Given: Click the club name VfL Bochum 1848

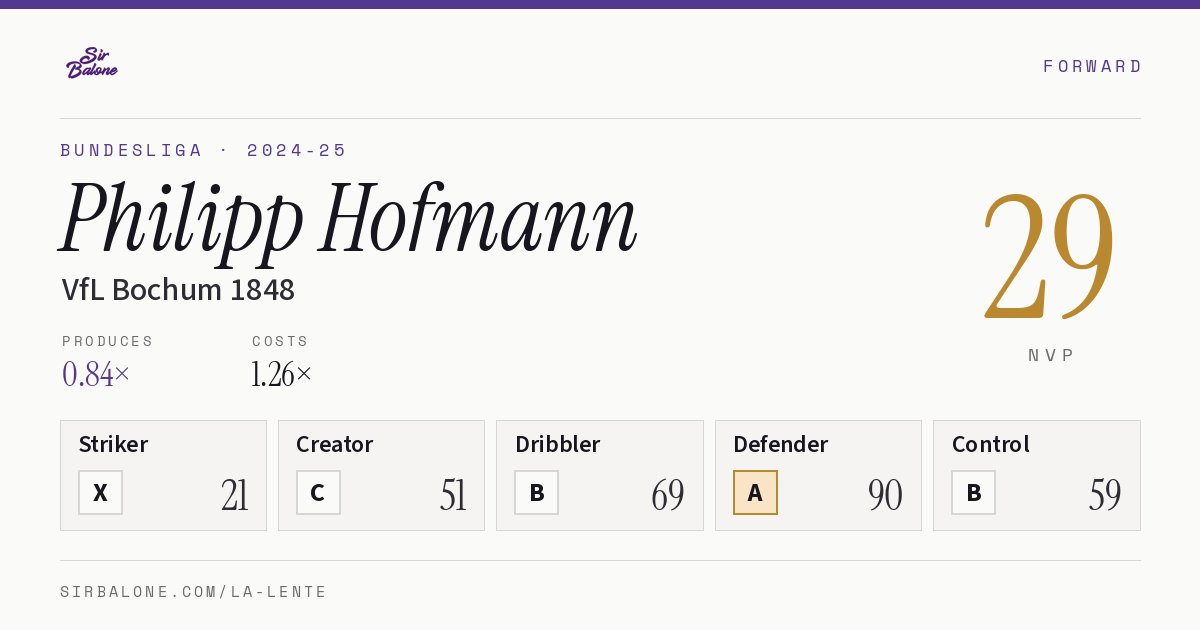Looking at the screenshot, I should coord(178,290).
